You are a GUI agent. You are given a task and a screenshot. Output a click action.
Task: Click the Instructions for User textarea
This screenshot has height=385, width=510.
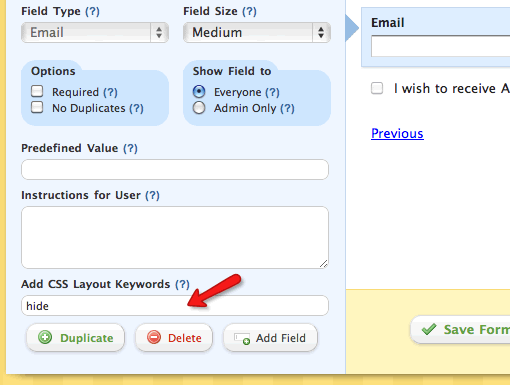click(x=175, y=237)
